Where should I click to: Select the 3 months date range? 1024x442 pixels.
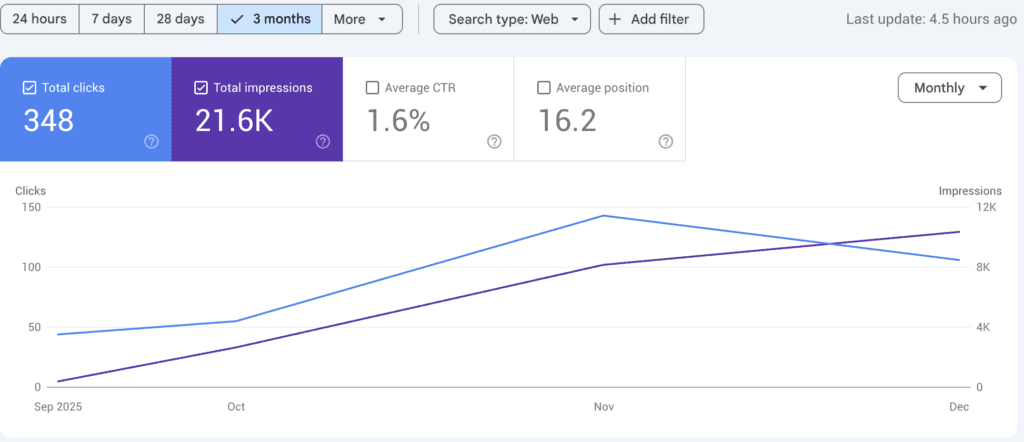(x=270, y=19)
